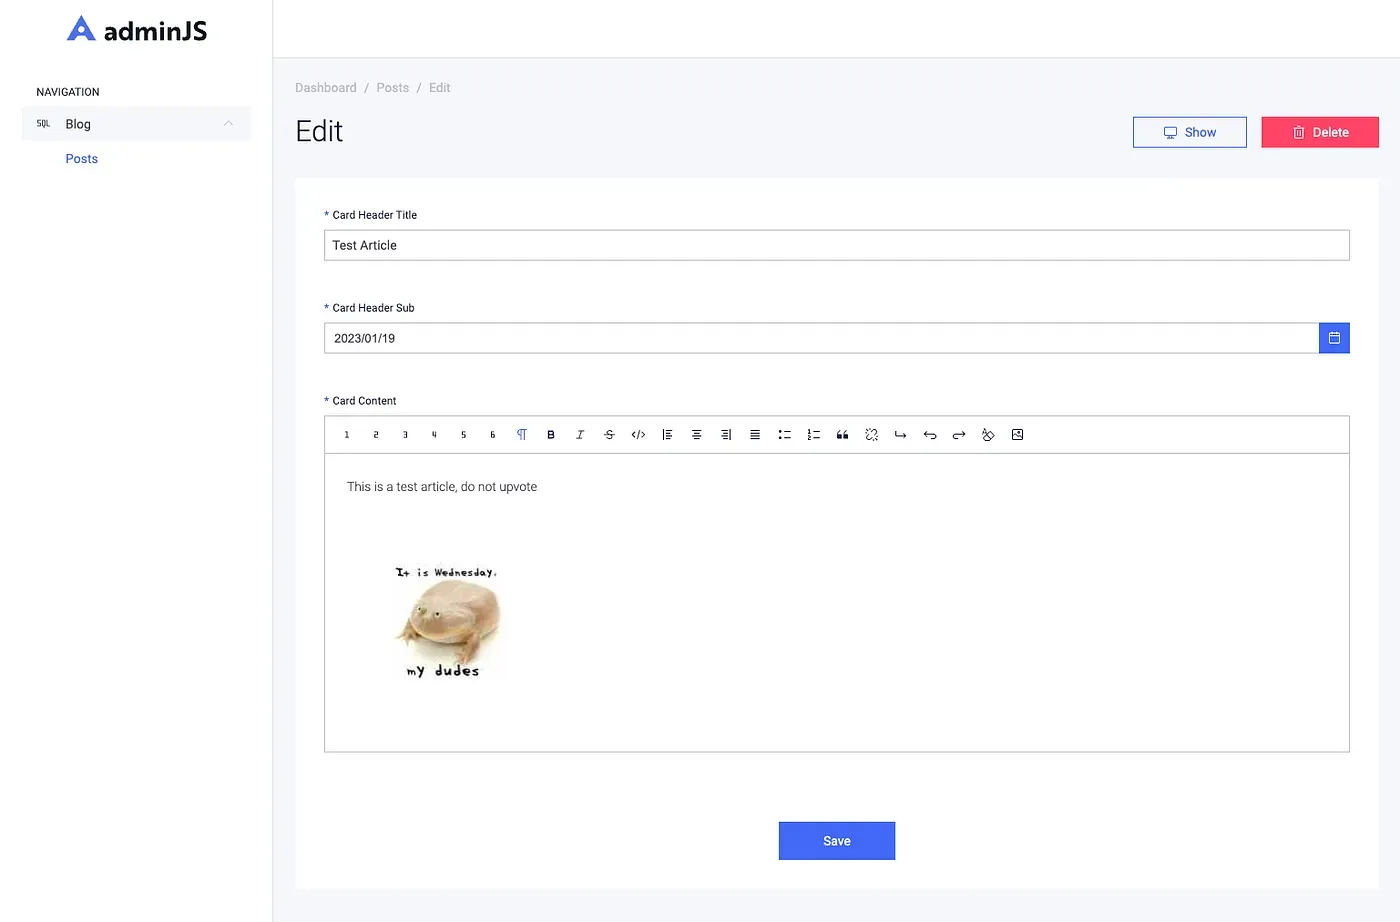1400x922 pixels.
Task: Undo the last editor change
Action: click(x=930, y=435)
